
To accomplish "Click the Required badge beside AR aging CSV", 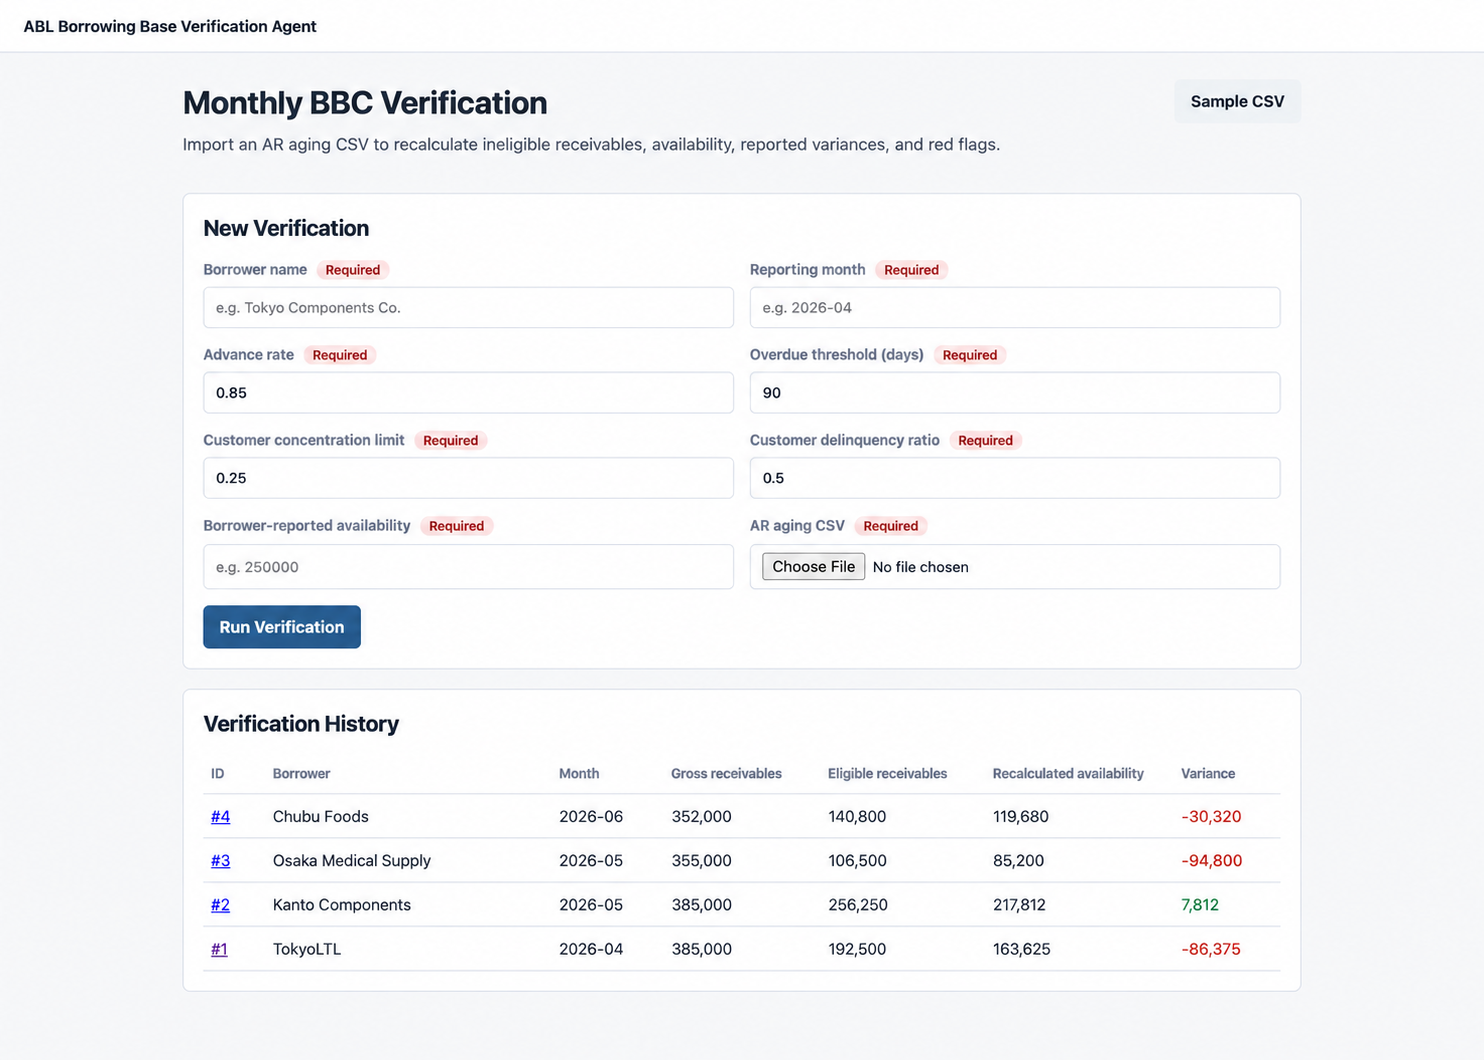I will click(x=891, y=526).
